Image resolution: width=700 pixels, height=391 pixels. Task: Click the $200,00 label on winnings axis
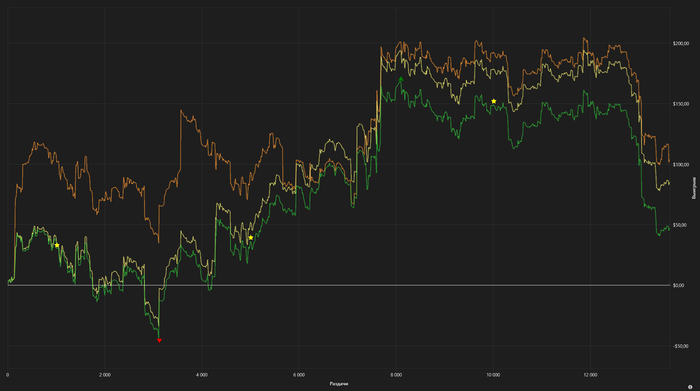click(681, 43)
